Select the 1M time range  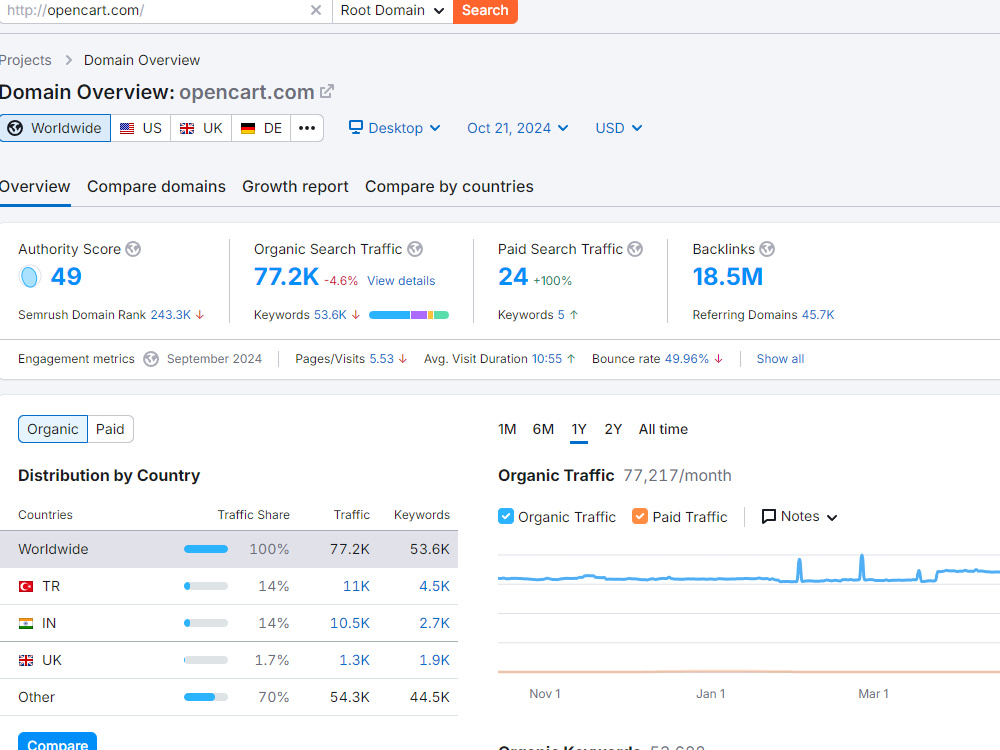pos(507,429)
